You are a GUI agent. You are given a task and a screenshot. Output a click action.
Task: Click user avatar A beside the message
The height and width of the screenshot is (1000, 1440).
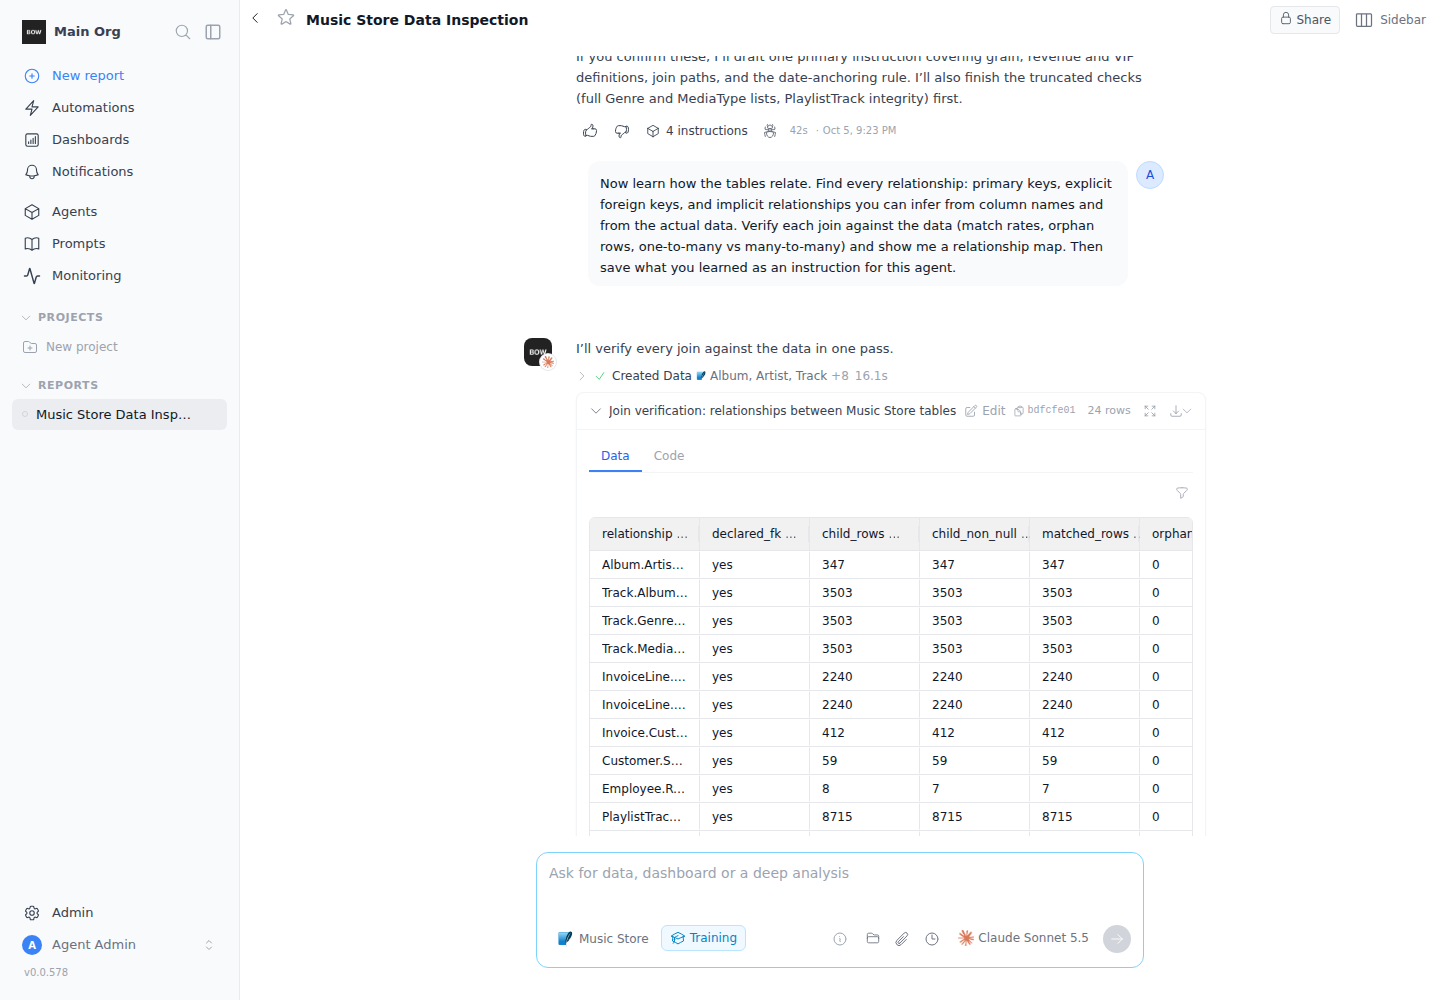tap(1150, 175)
